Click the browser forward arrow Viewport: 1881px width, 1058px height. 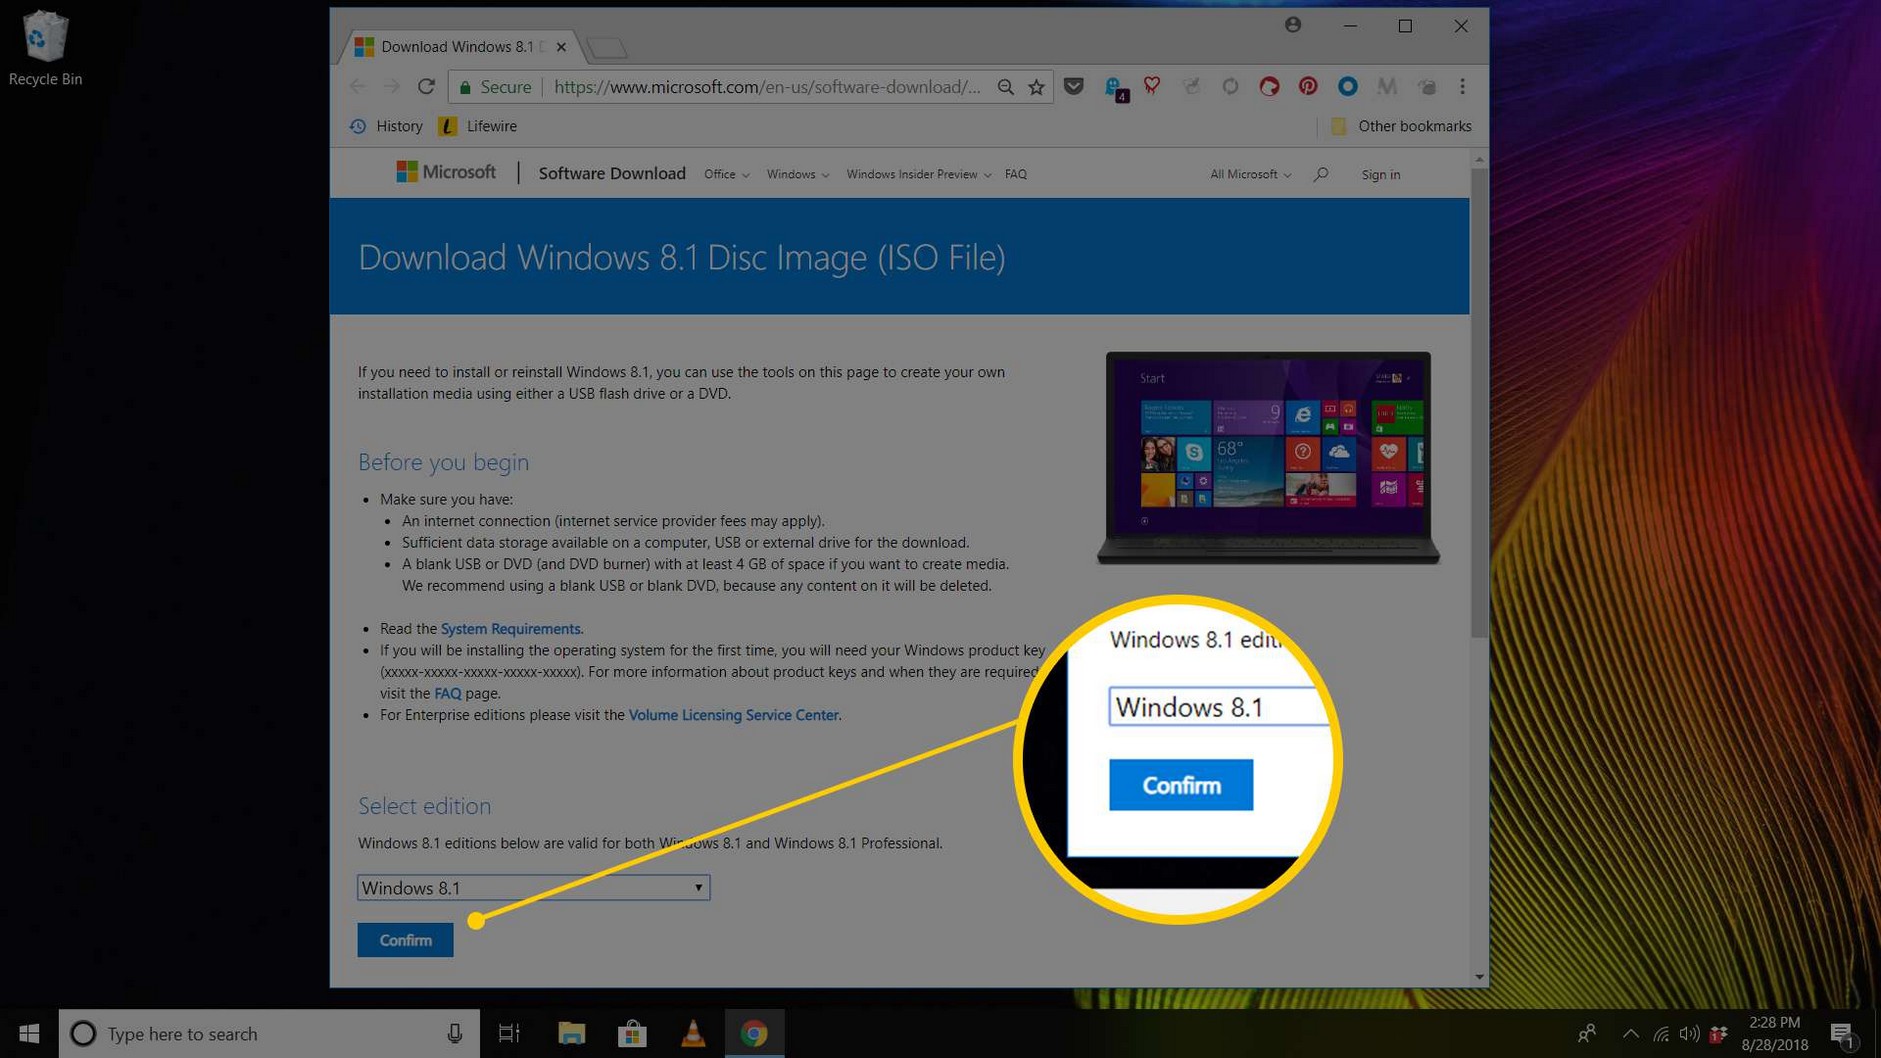392,87
